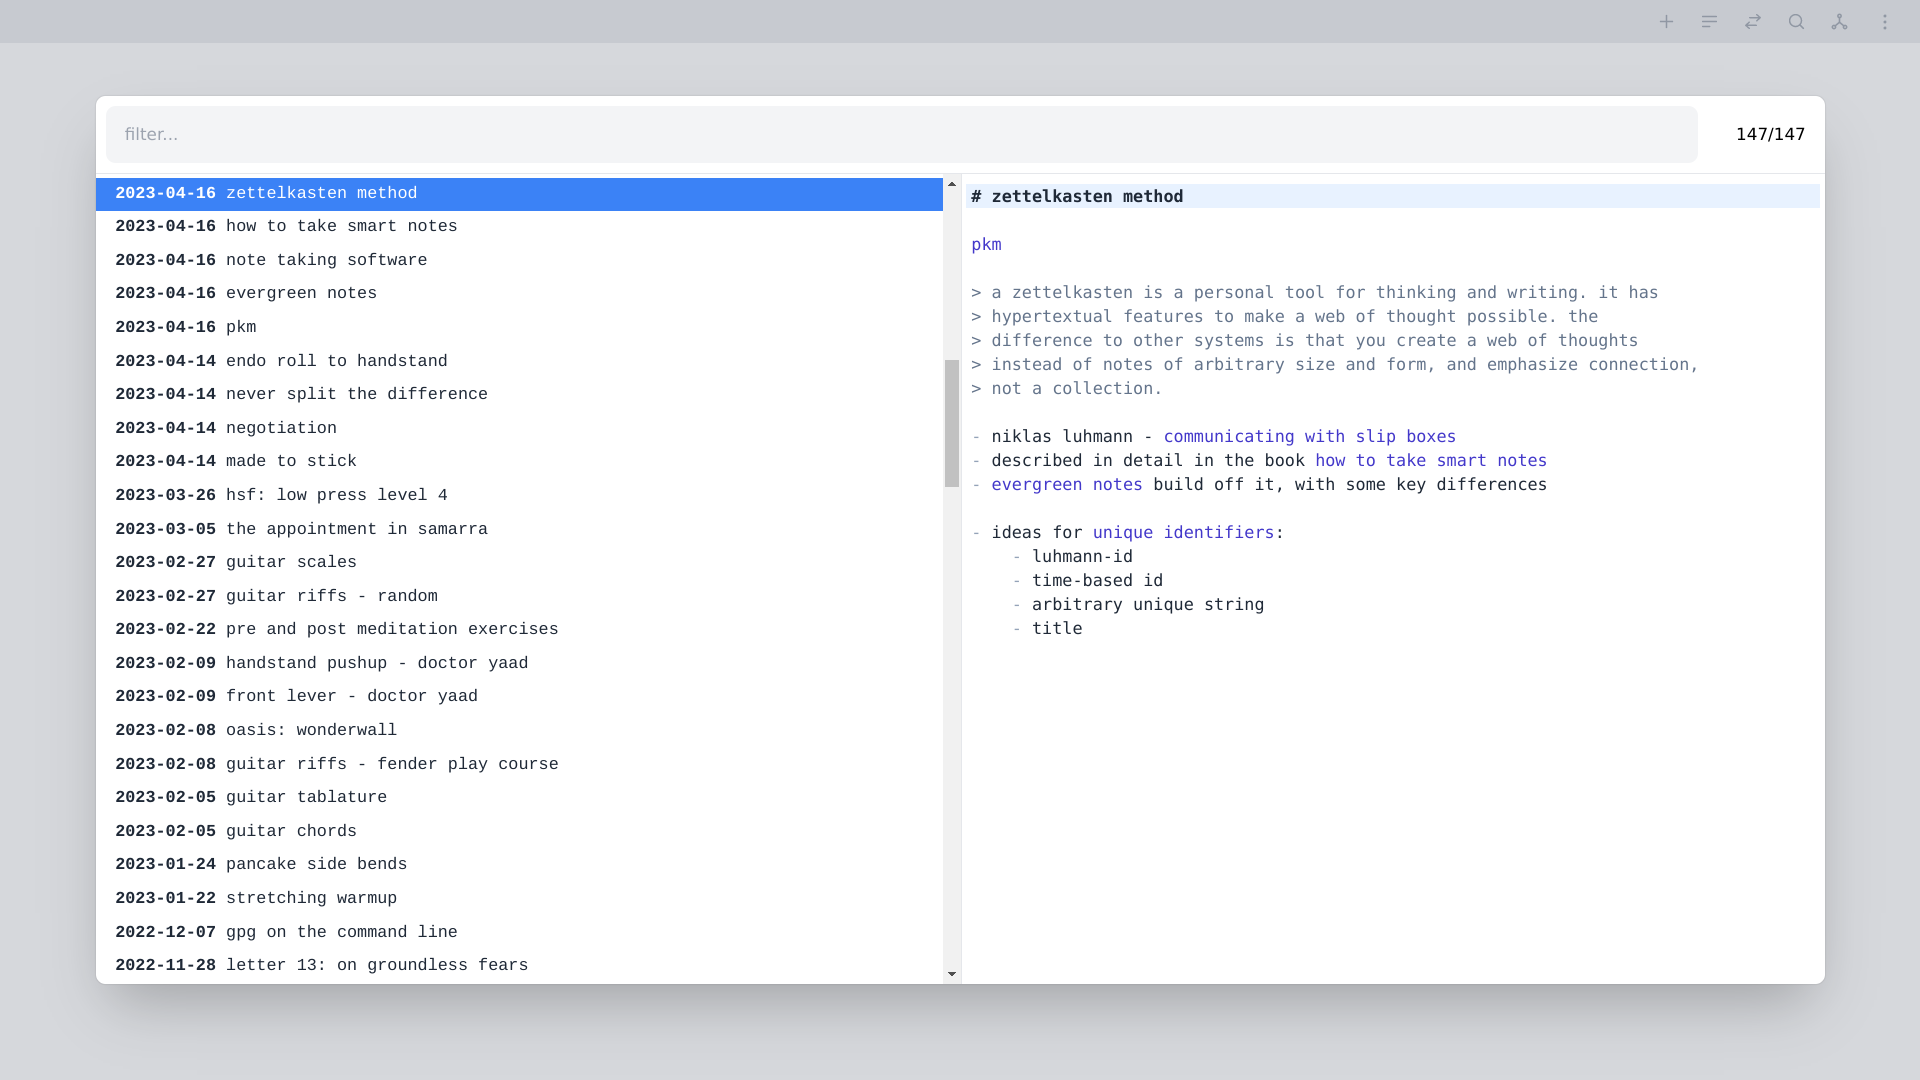Follow the pkm link in preview
1920x1080 pixels.
click(x=986, y=244)
